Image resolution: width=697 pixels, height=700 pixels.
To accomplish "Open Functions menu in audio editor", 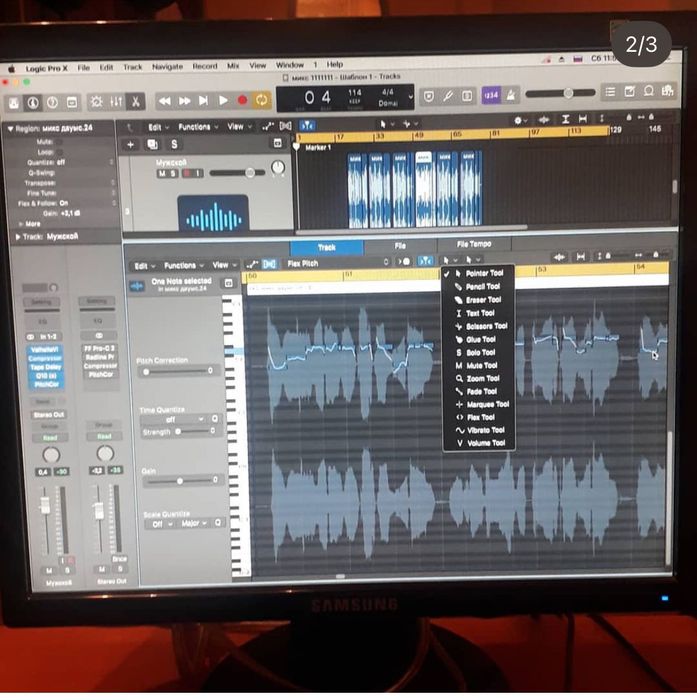I will (x=184, y=266).
